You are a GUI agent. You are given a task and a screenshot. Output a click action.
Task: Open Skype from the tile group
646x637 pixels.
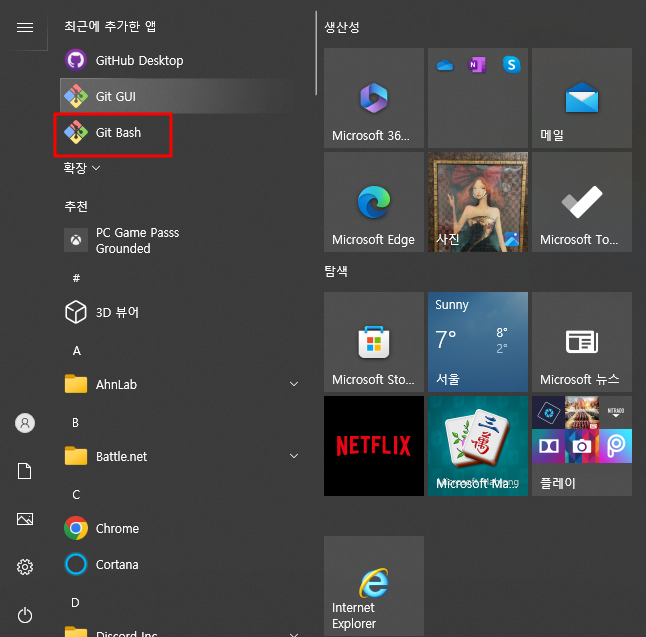point(511,65)
